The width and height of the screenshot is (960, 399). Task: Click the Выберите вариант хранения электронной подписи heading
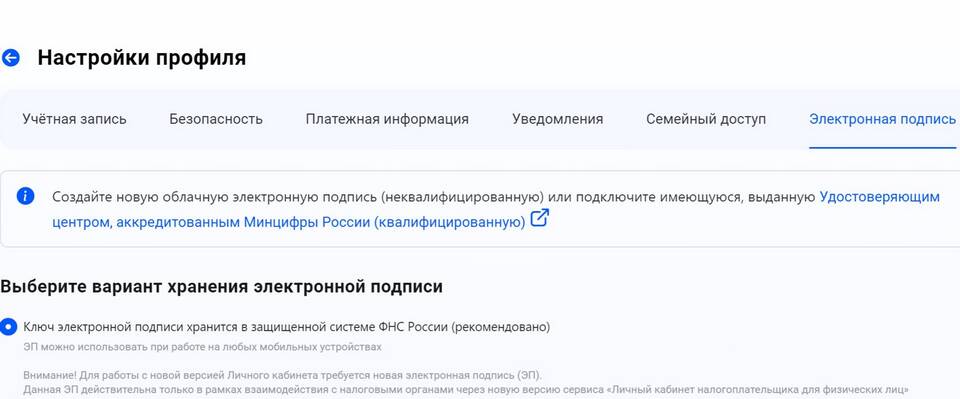coord(221,287)
